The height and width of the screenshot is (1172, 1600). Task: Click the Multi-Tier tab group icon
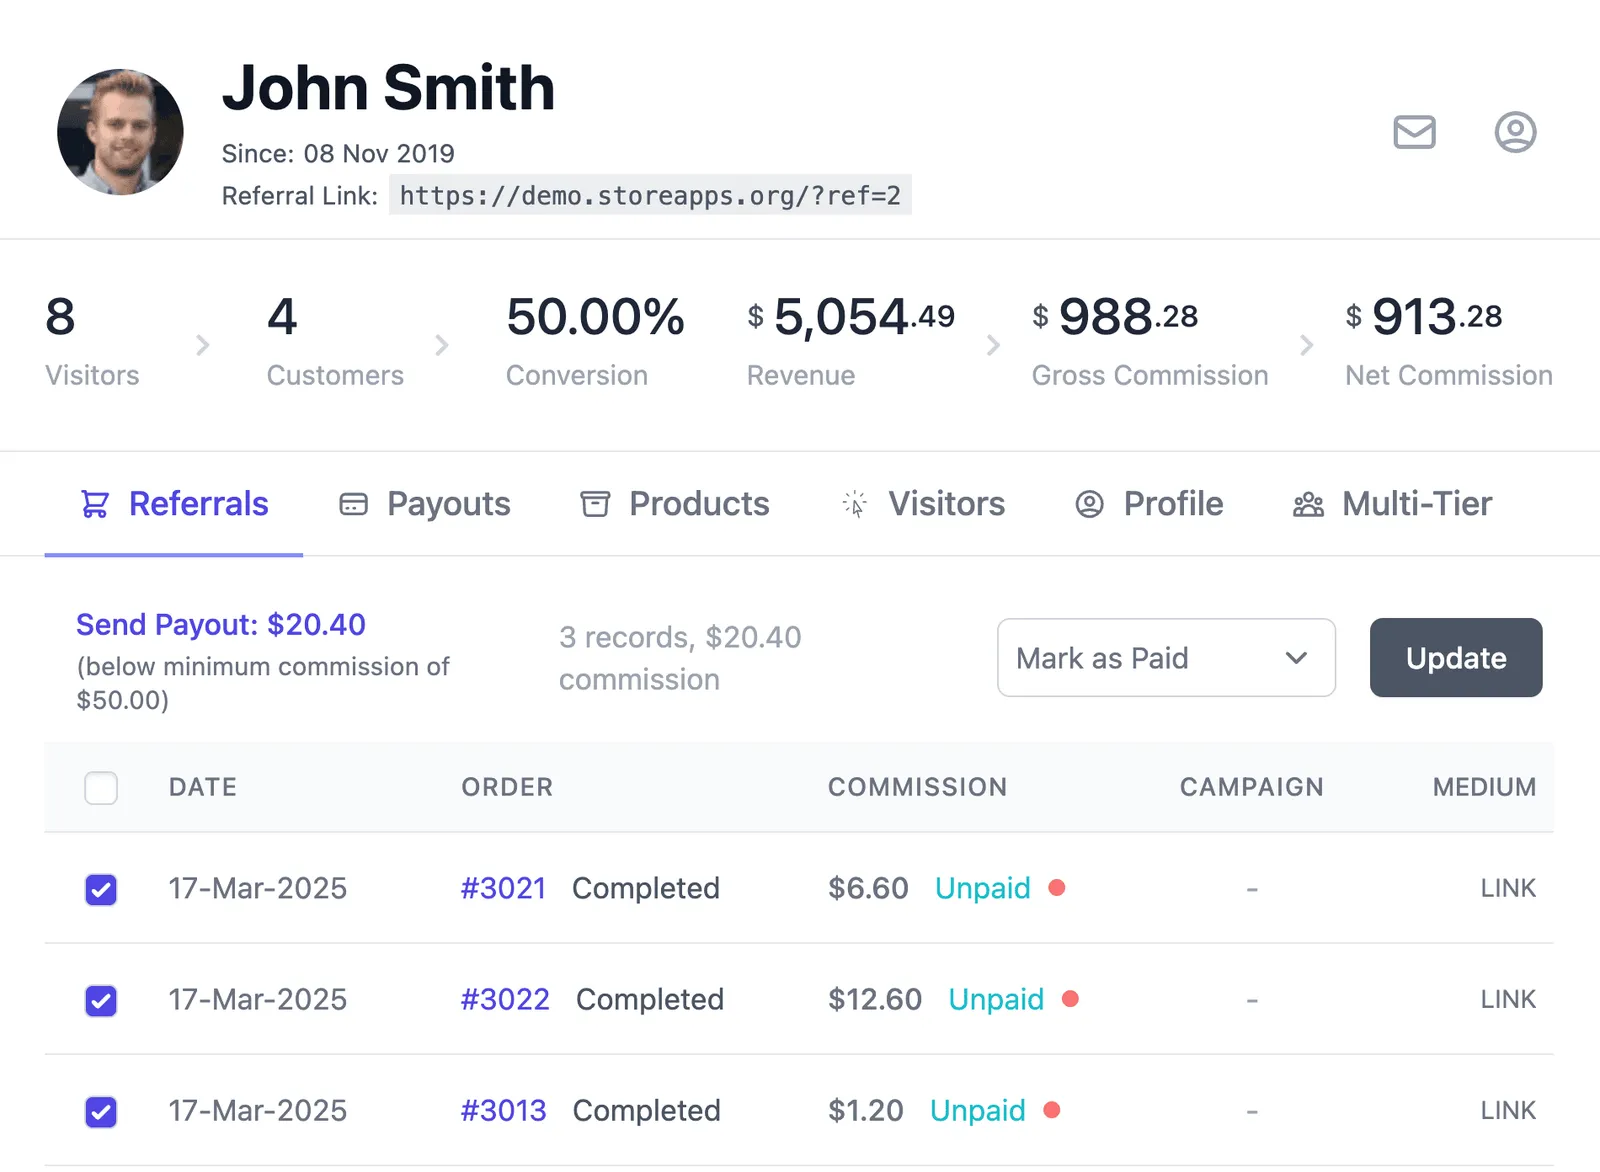[1308, 504]
